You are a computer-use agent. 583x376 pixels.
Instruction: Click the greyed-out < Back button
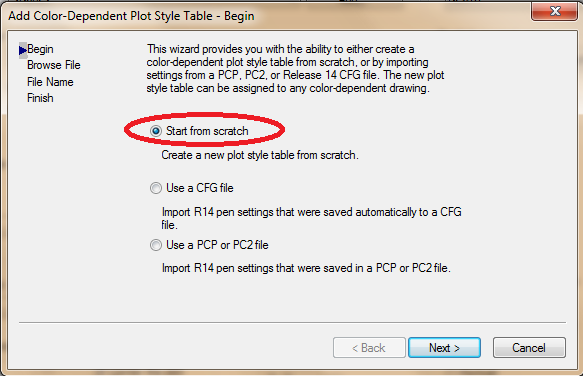click(369, 348)
